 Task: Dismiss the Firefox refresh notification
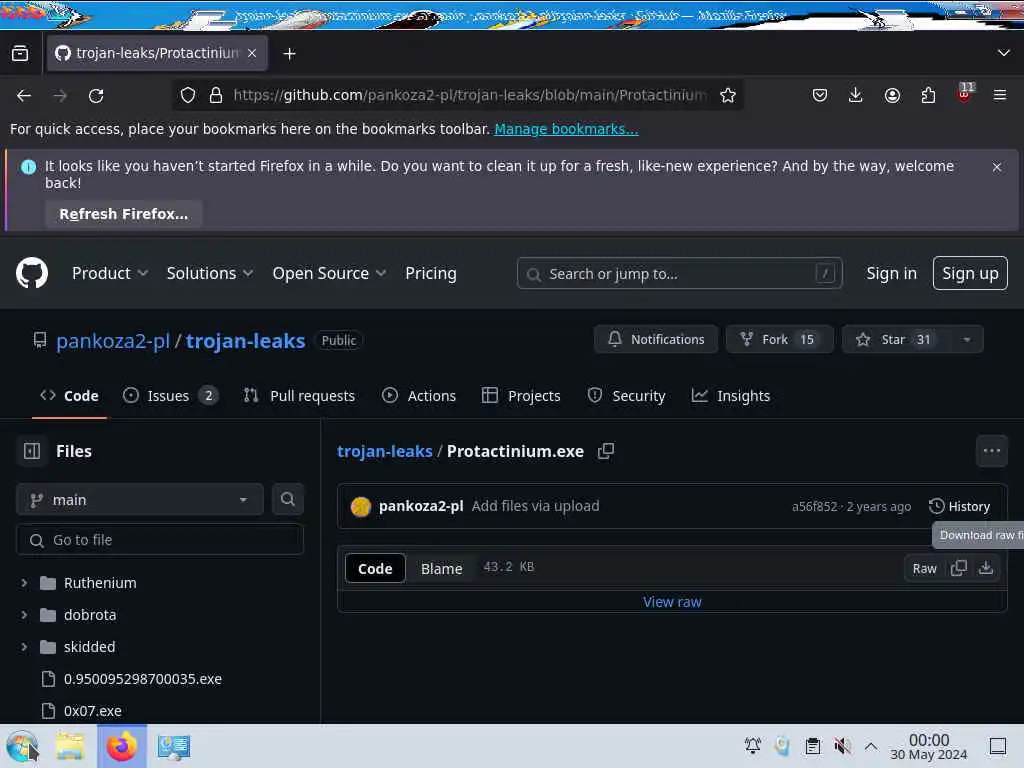[x=997, y=167]
